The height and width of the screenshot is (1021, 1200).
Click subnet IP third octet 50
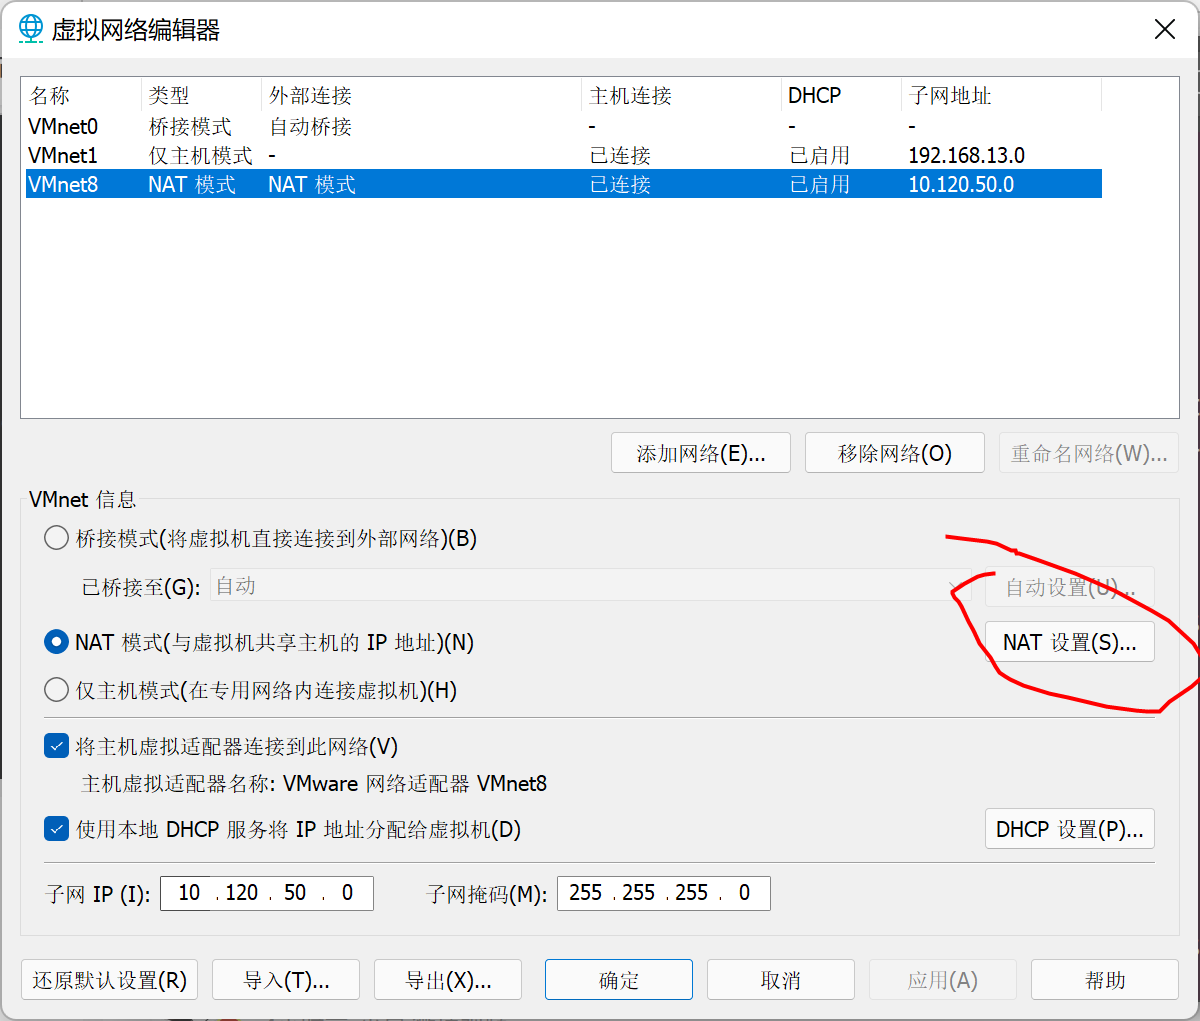295,893
